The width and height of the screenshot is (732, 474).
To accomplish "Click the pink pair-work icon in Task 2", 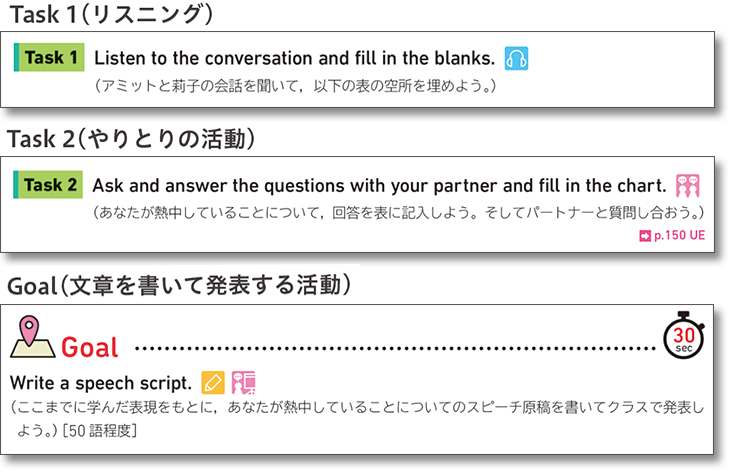I will [687, 185].
